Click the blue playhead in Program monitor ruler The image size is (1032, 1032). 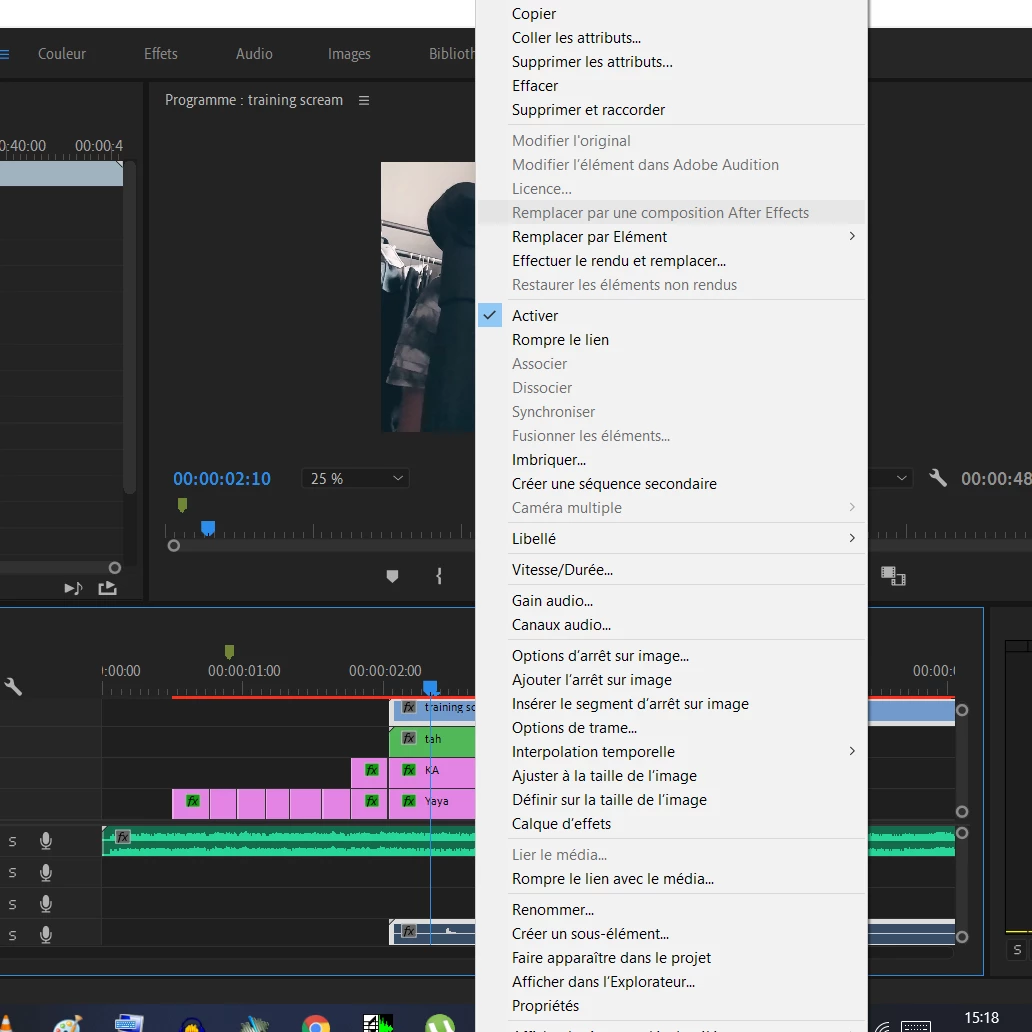point(208,528)
